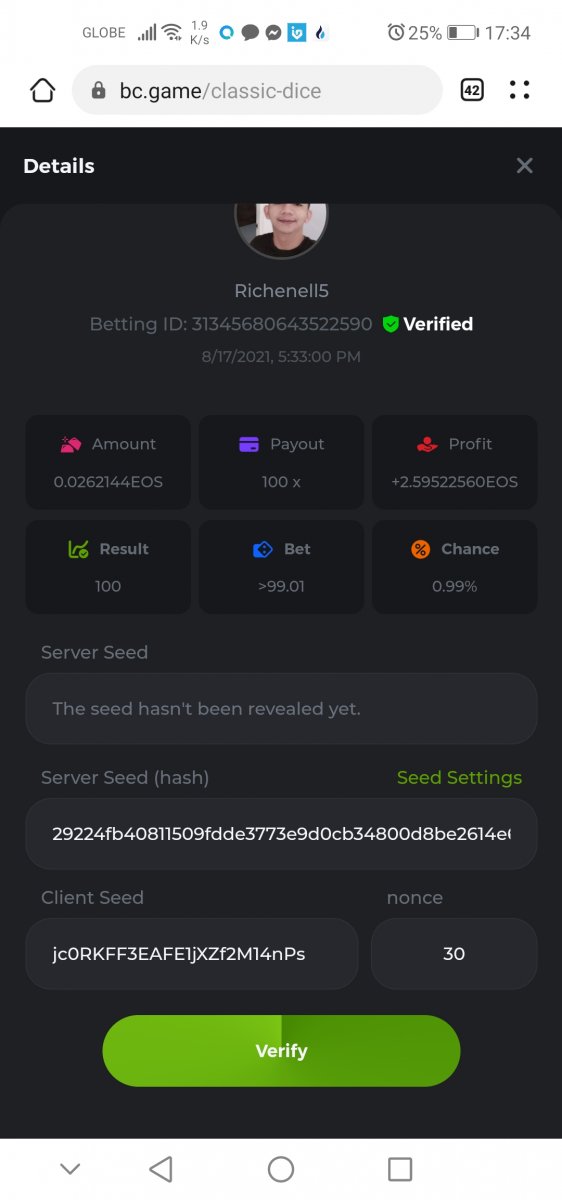
Task: Tap the lock icon in address bar
Action: [98, 91]
